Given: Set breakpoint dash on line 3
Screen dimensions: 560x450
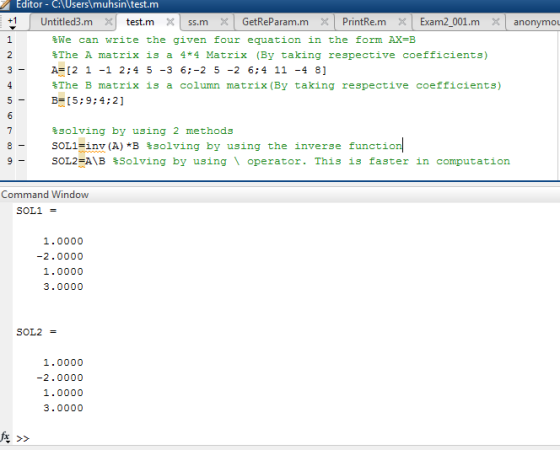Looking at the screenshot, I should coord(21,70).
